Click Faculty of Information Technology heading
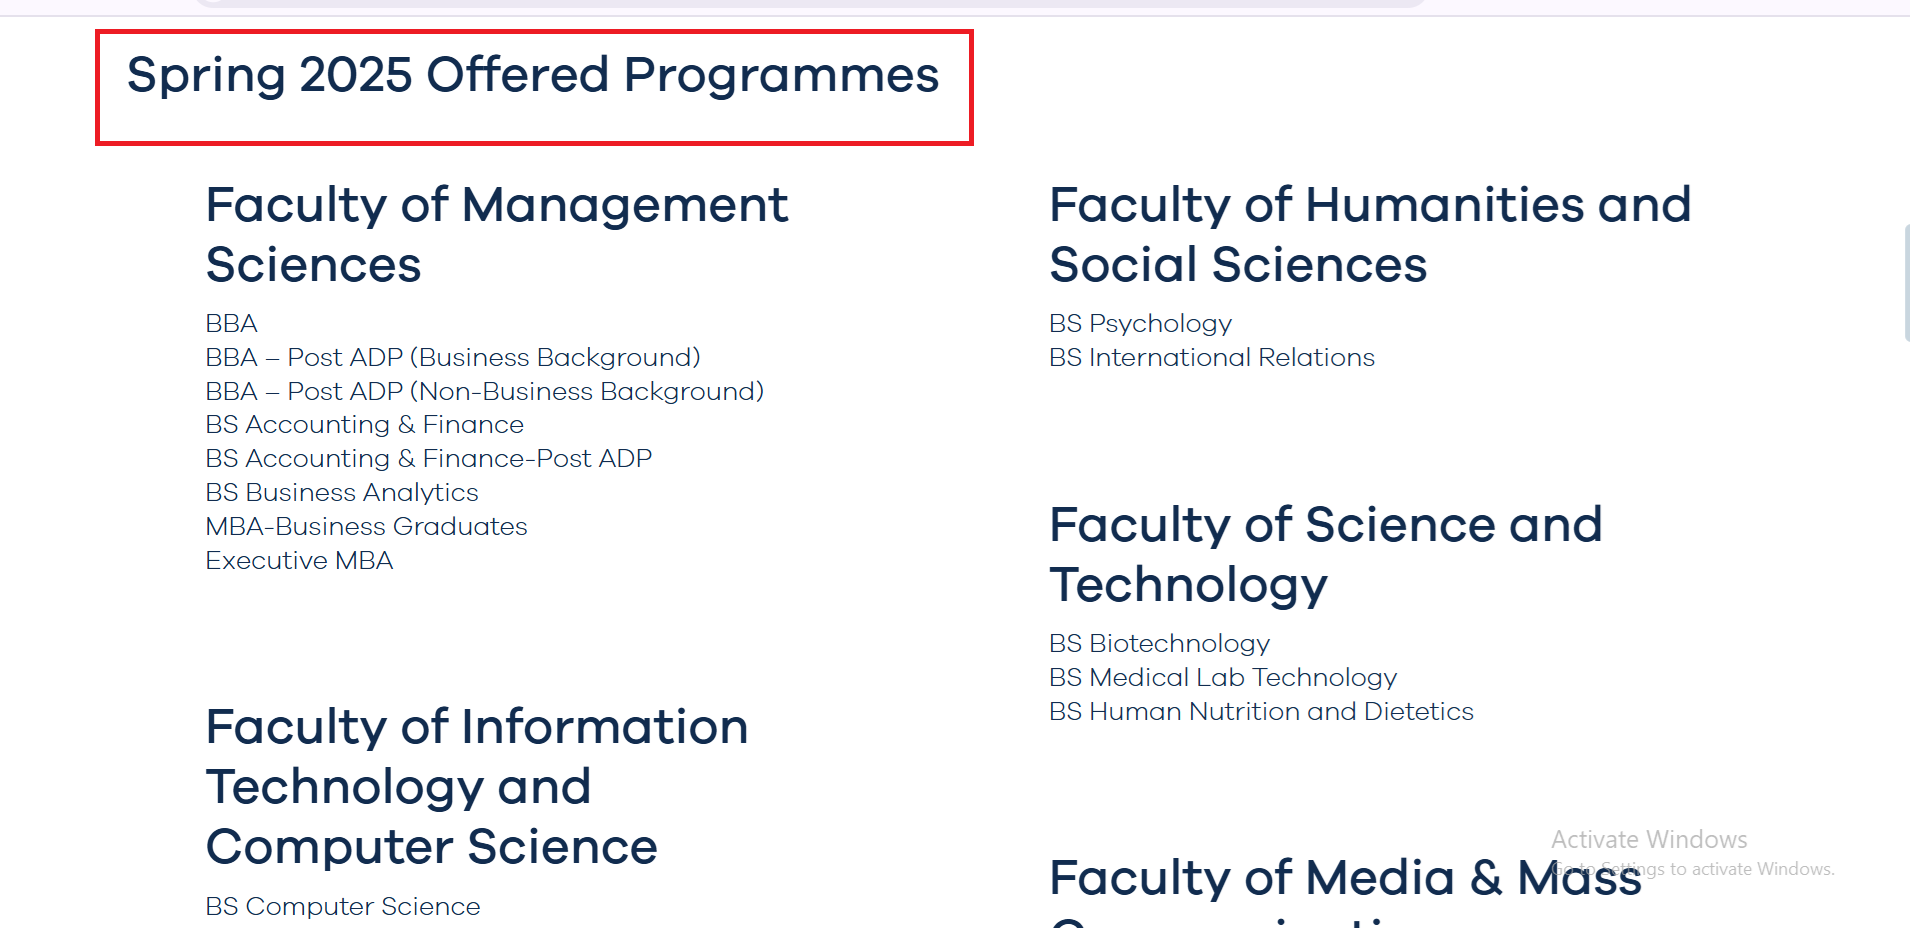 (x=477, y=787)
